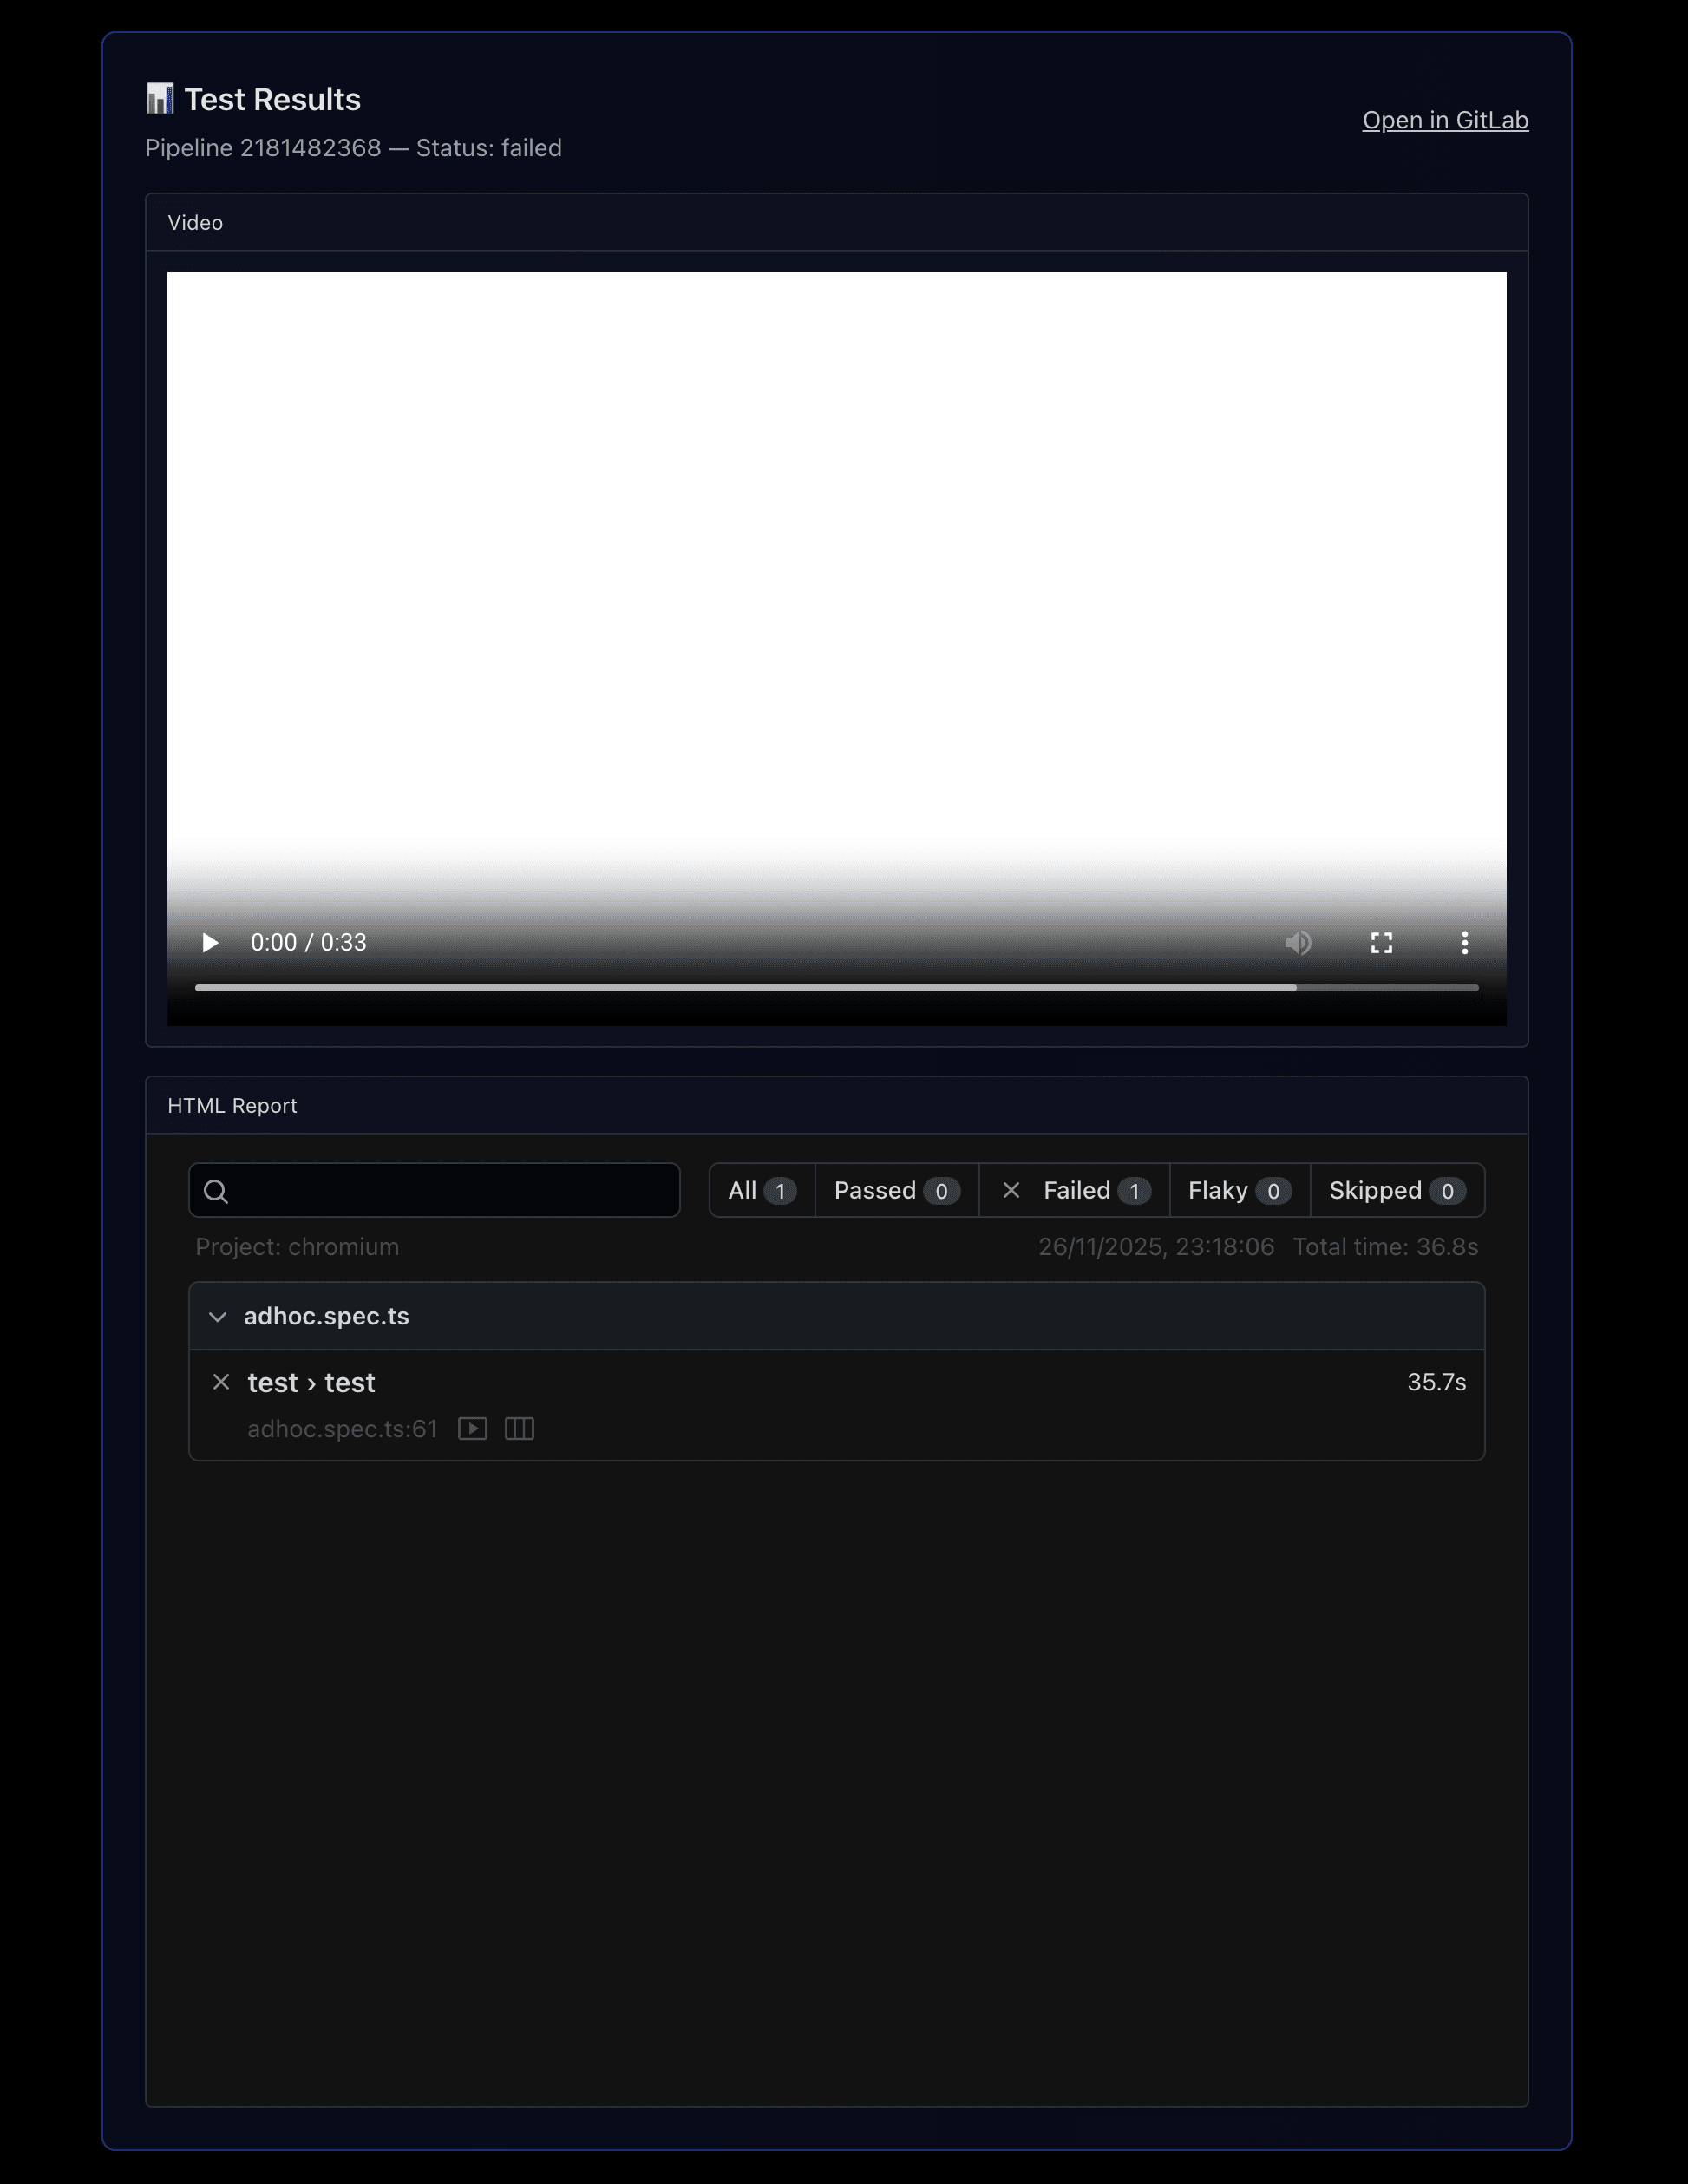Show All tests filter
The width and height of the screenshot is (1688, 2184).
point(761,1191)
